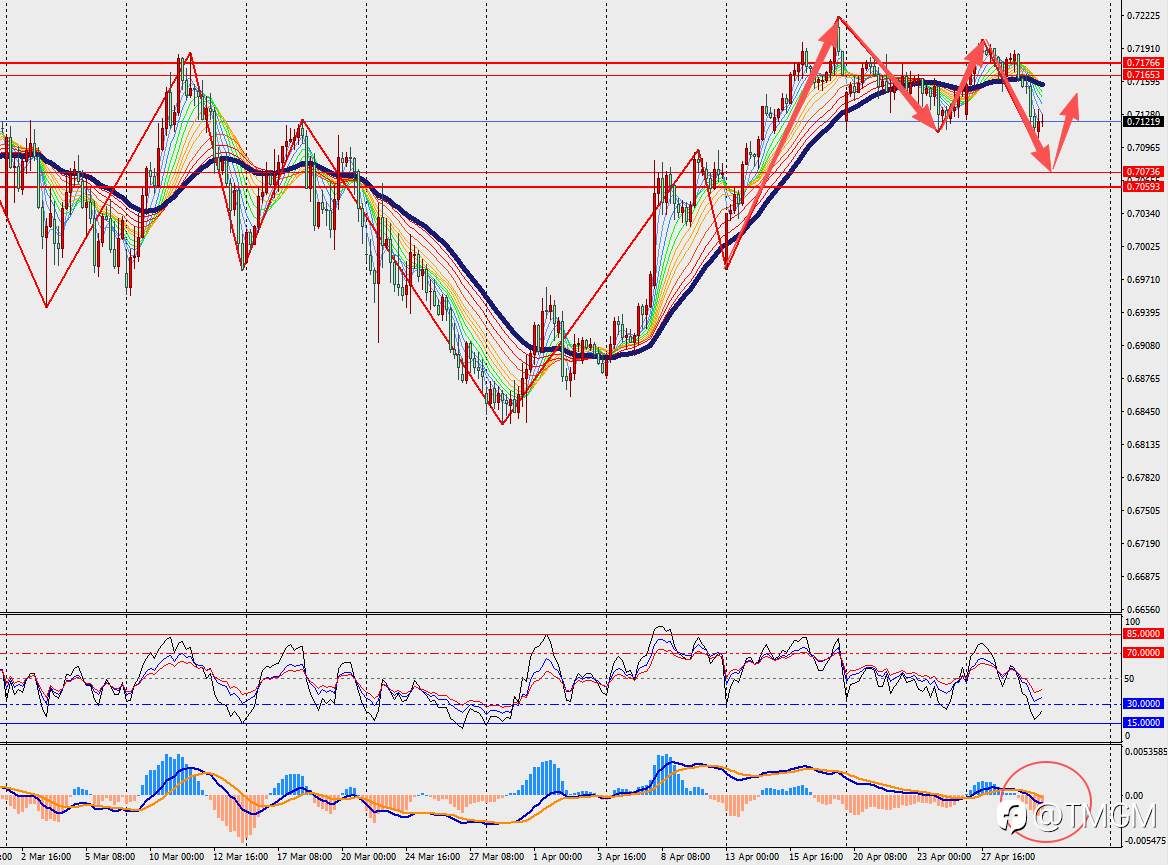Click the 0.66875 price axis label
This screenshot has width=1169, height=865.
(x=1143, y=576)
